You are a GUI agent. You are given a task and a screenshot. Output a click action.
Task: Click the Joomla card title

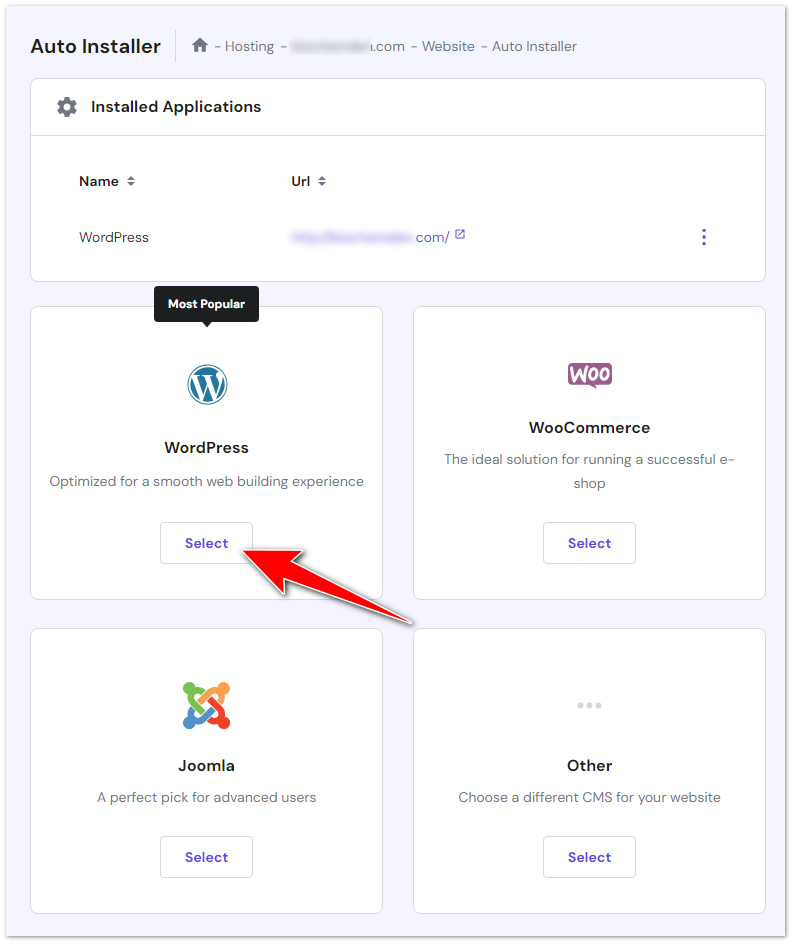pos(207,766)
